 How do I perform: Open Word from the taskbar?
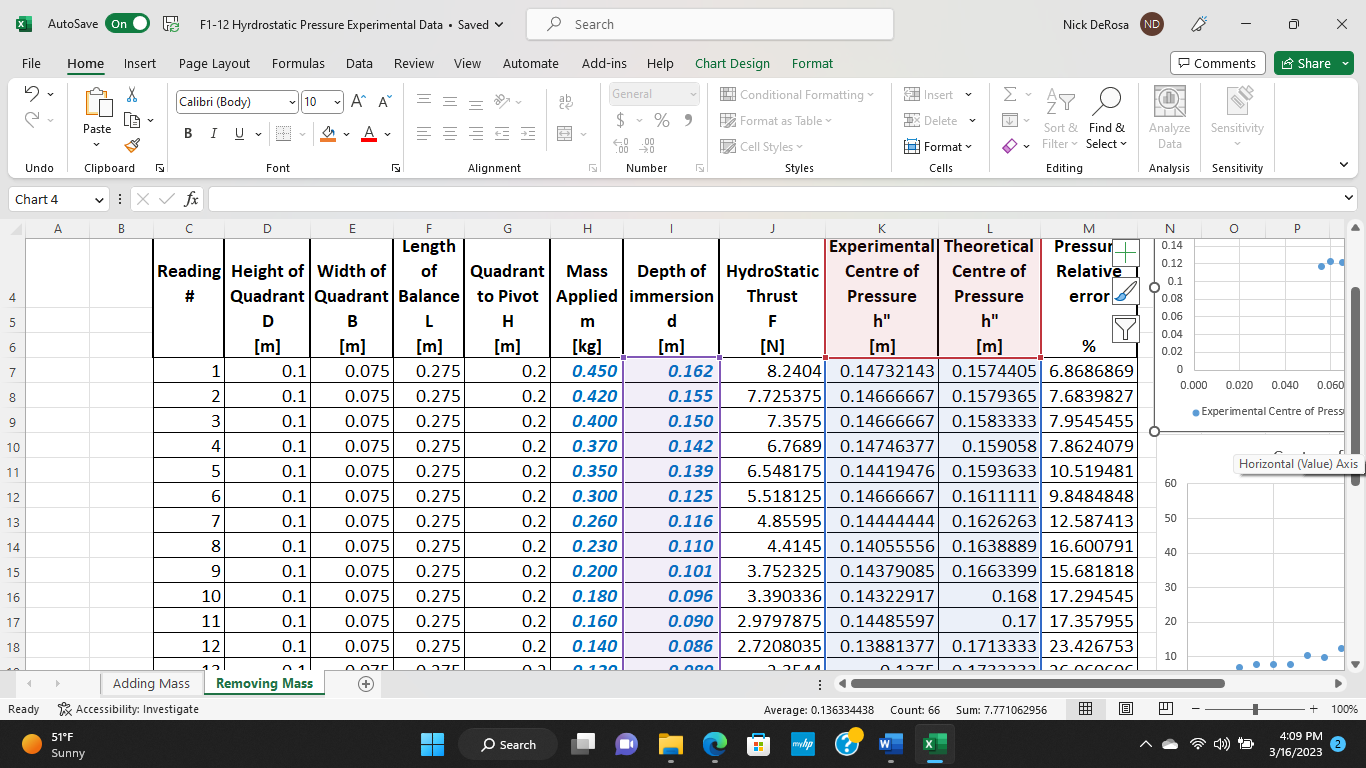click(890, 744)
